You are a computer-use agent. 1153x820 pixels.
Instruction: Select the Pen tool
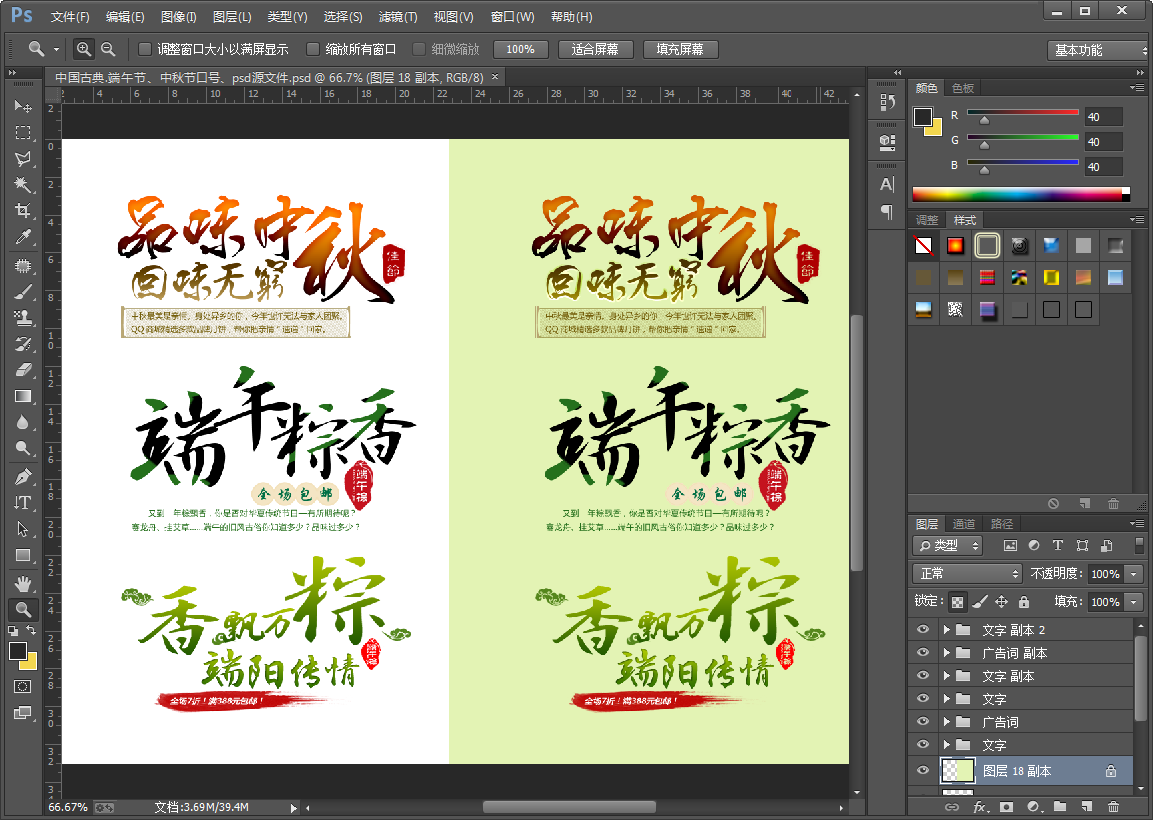(x=23, y=476)
